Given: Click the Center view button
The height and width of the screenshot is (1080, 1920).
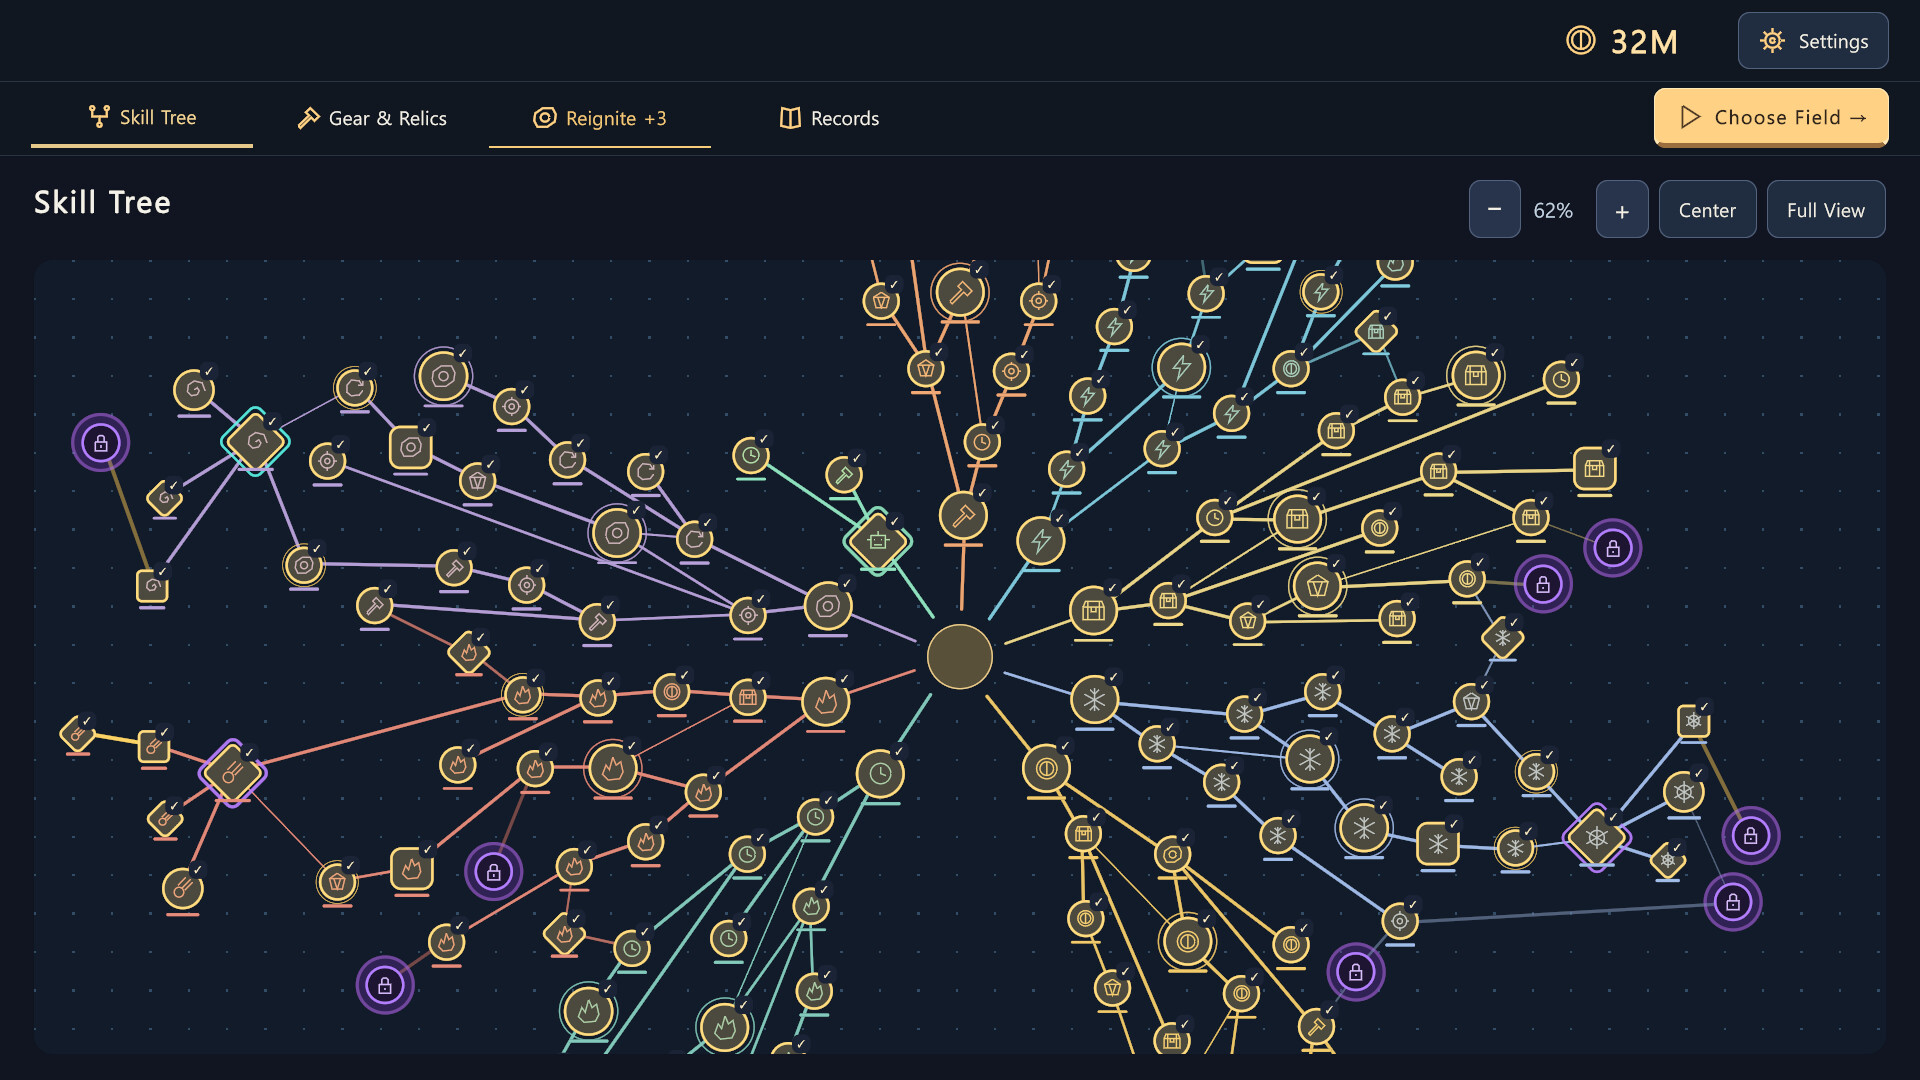Looking at the screenshot, I should click(x=1707, y=209).
